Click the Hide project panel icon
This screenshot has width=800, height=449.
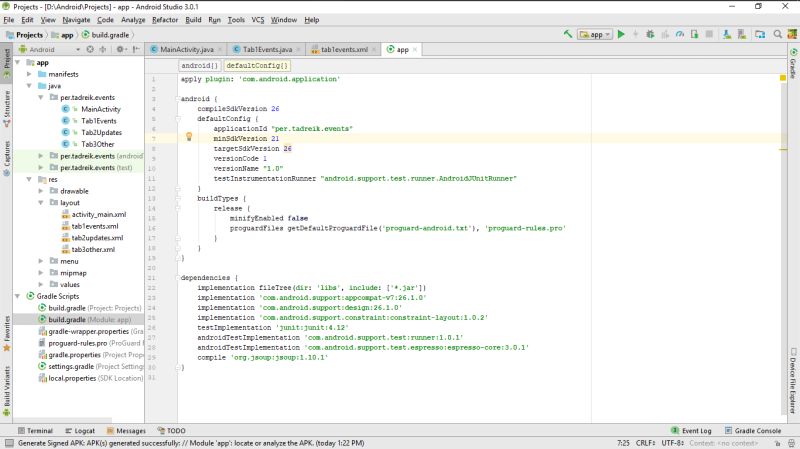pyautogui.click(x=136, y=49)
